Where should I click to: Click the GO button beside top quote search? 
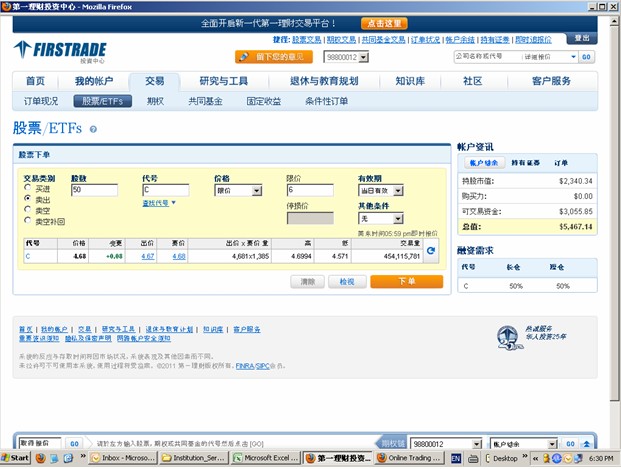point(586,57)
